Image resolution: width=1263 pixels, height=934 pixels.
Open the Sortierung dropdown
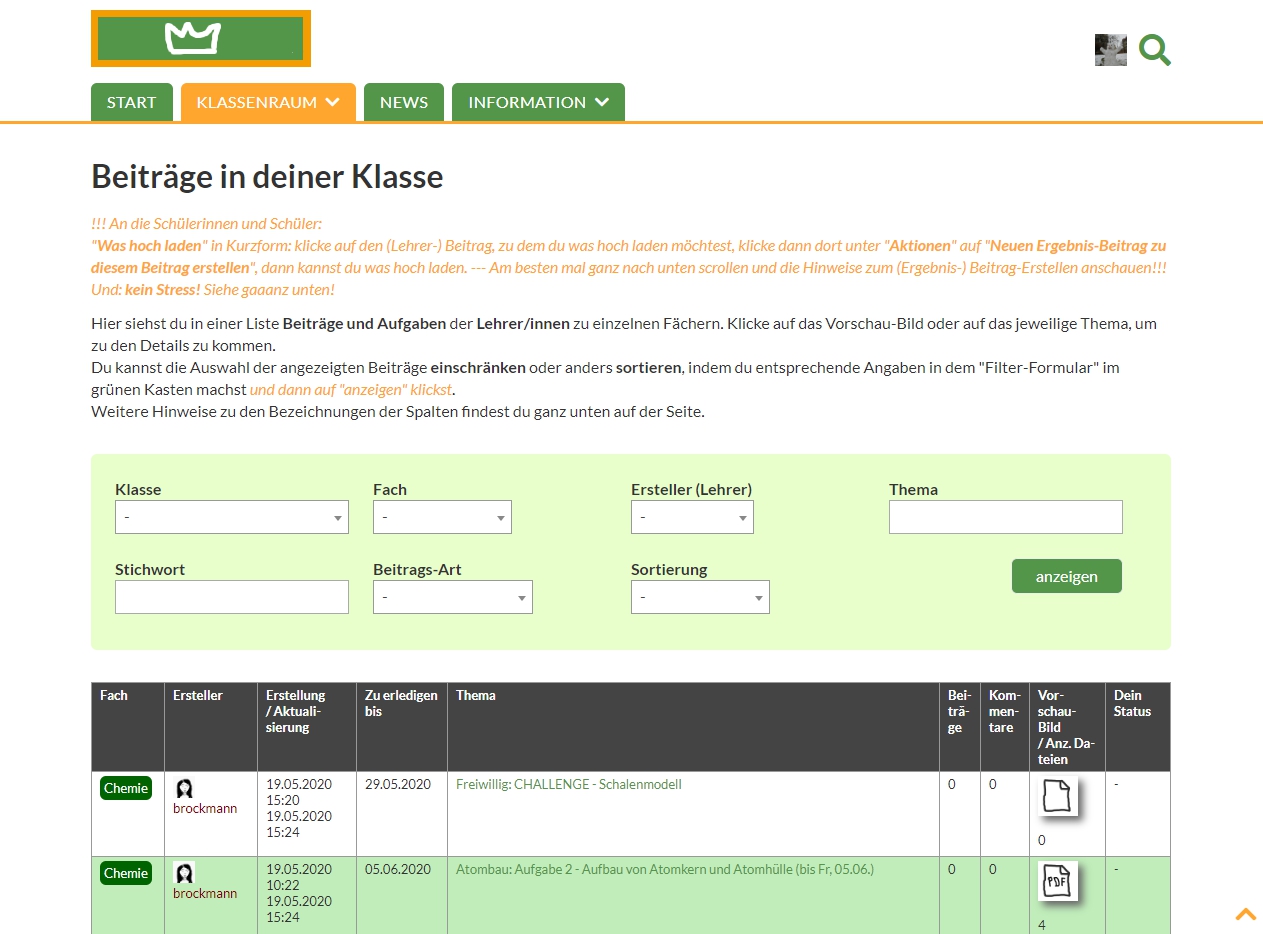point(700,597)
